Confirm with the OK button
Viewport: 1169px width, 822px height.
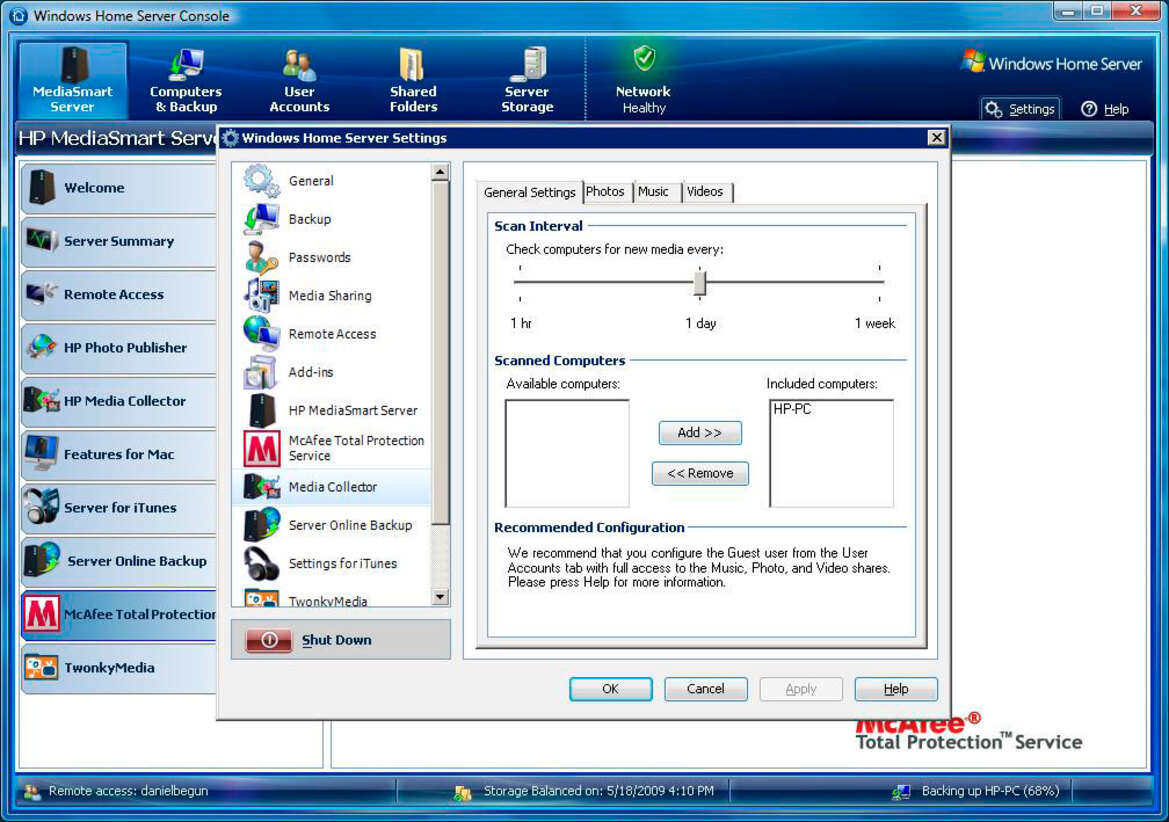(611, 689)
